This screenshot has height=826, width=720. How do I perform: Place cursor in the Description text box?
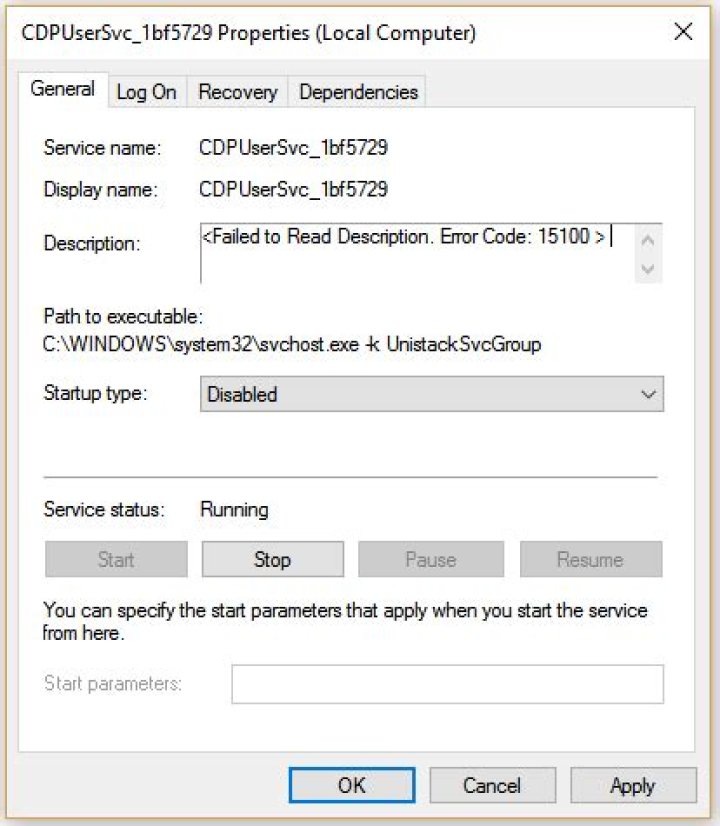click(x=420, y=248)
